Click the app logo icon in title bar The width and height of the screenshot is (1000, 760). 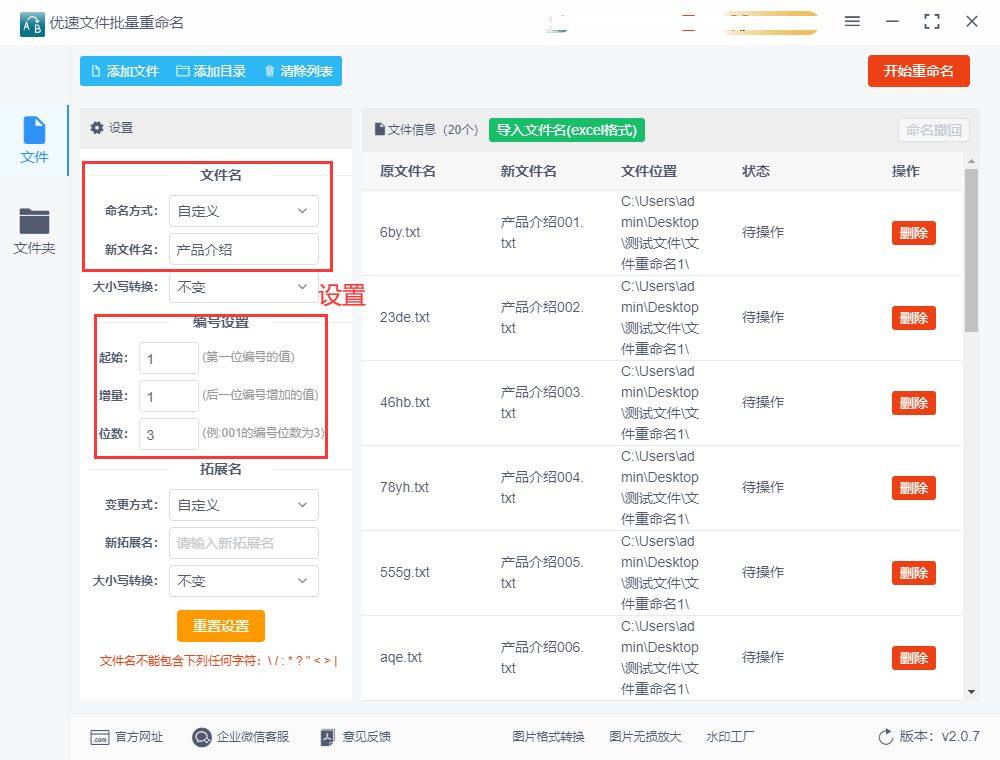(32, 24)
